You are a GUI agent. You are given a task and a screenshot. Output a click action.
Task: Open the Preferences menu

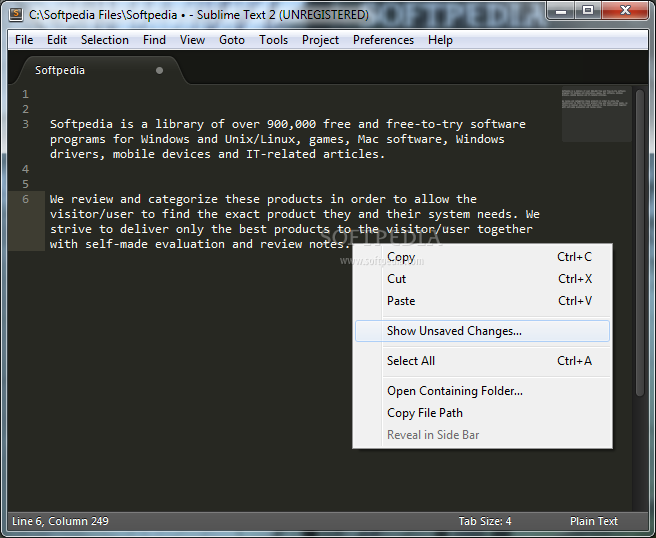pyautogui.click(x=383, y=40)
